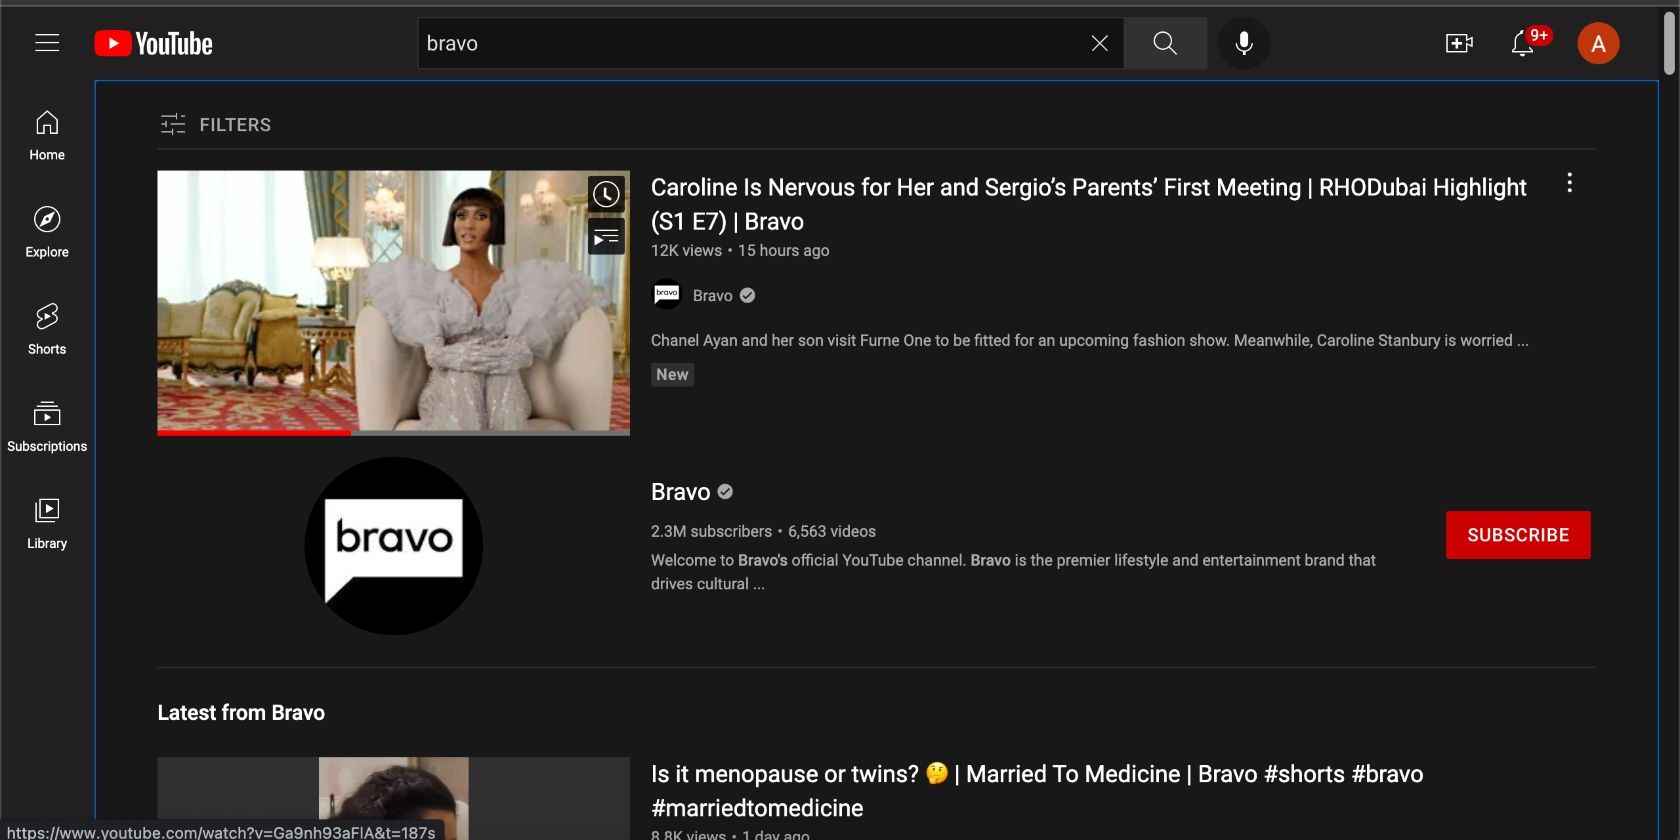Screen dimensions: 1680x840
Task: Open the notifications bell
Action: pos(1523,43)
